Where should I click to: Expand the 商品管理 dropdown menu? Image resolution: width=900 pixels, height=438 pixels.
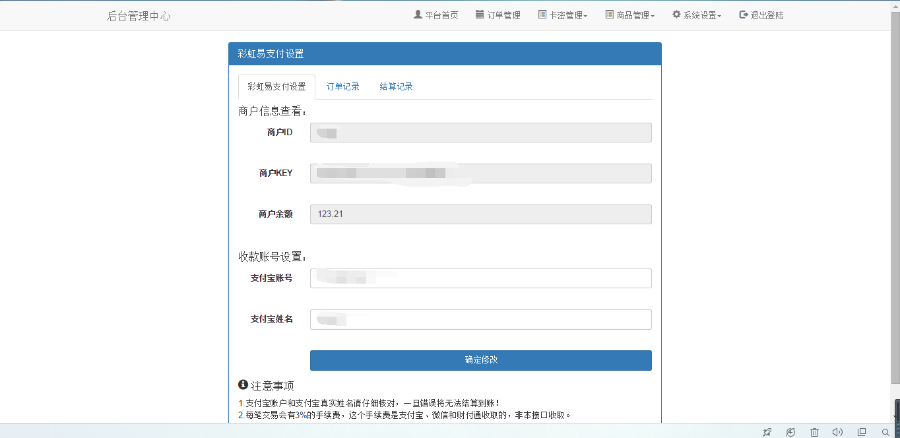(630, 15)
